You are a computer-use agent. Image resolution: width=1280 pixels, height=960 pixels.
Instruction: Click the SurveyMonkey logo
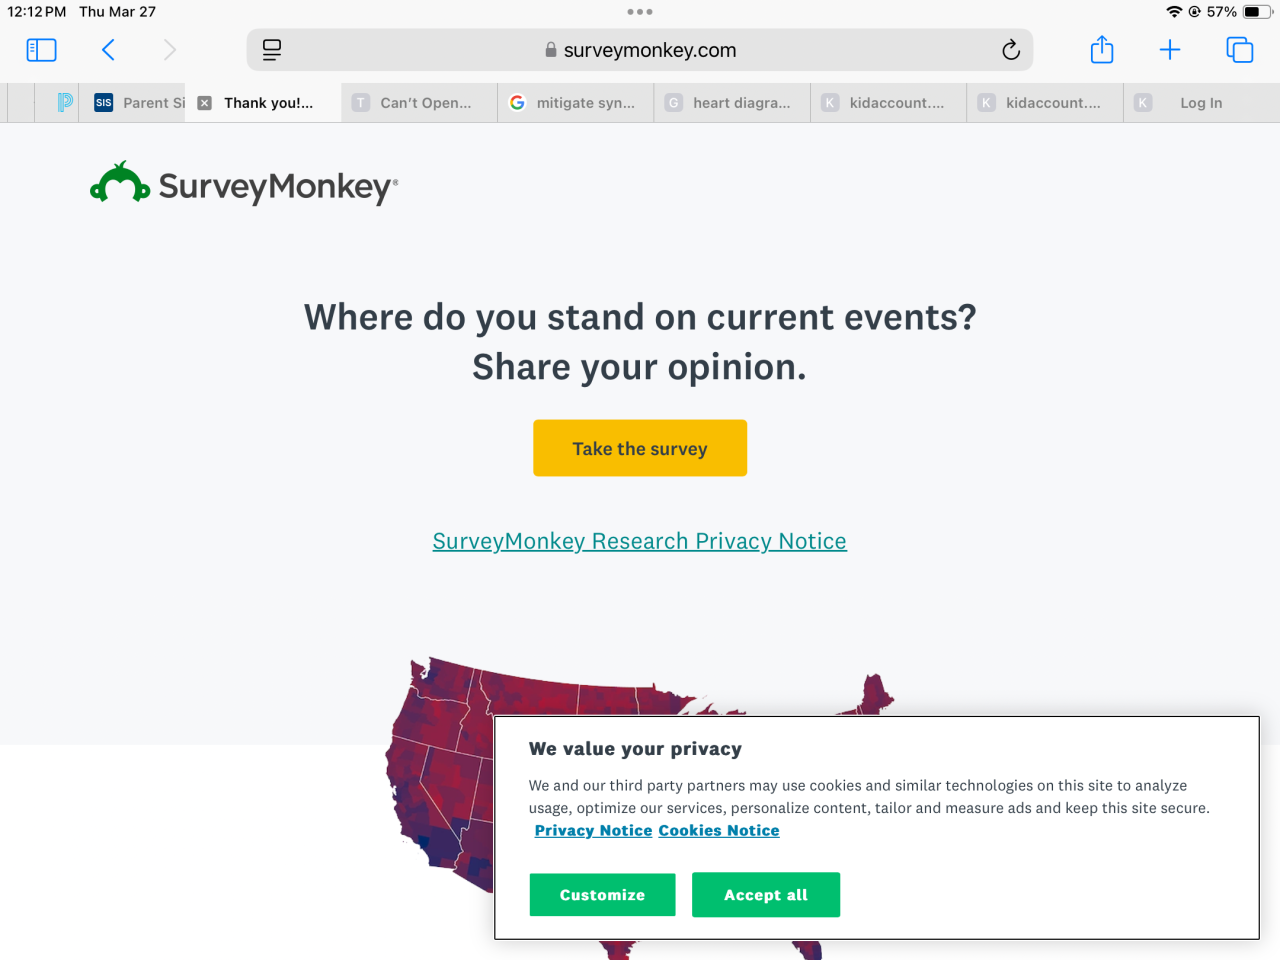click(x=244, y=185)
